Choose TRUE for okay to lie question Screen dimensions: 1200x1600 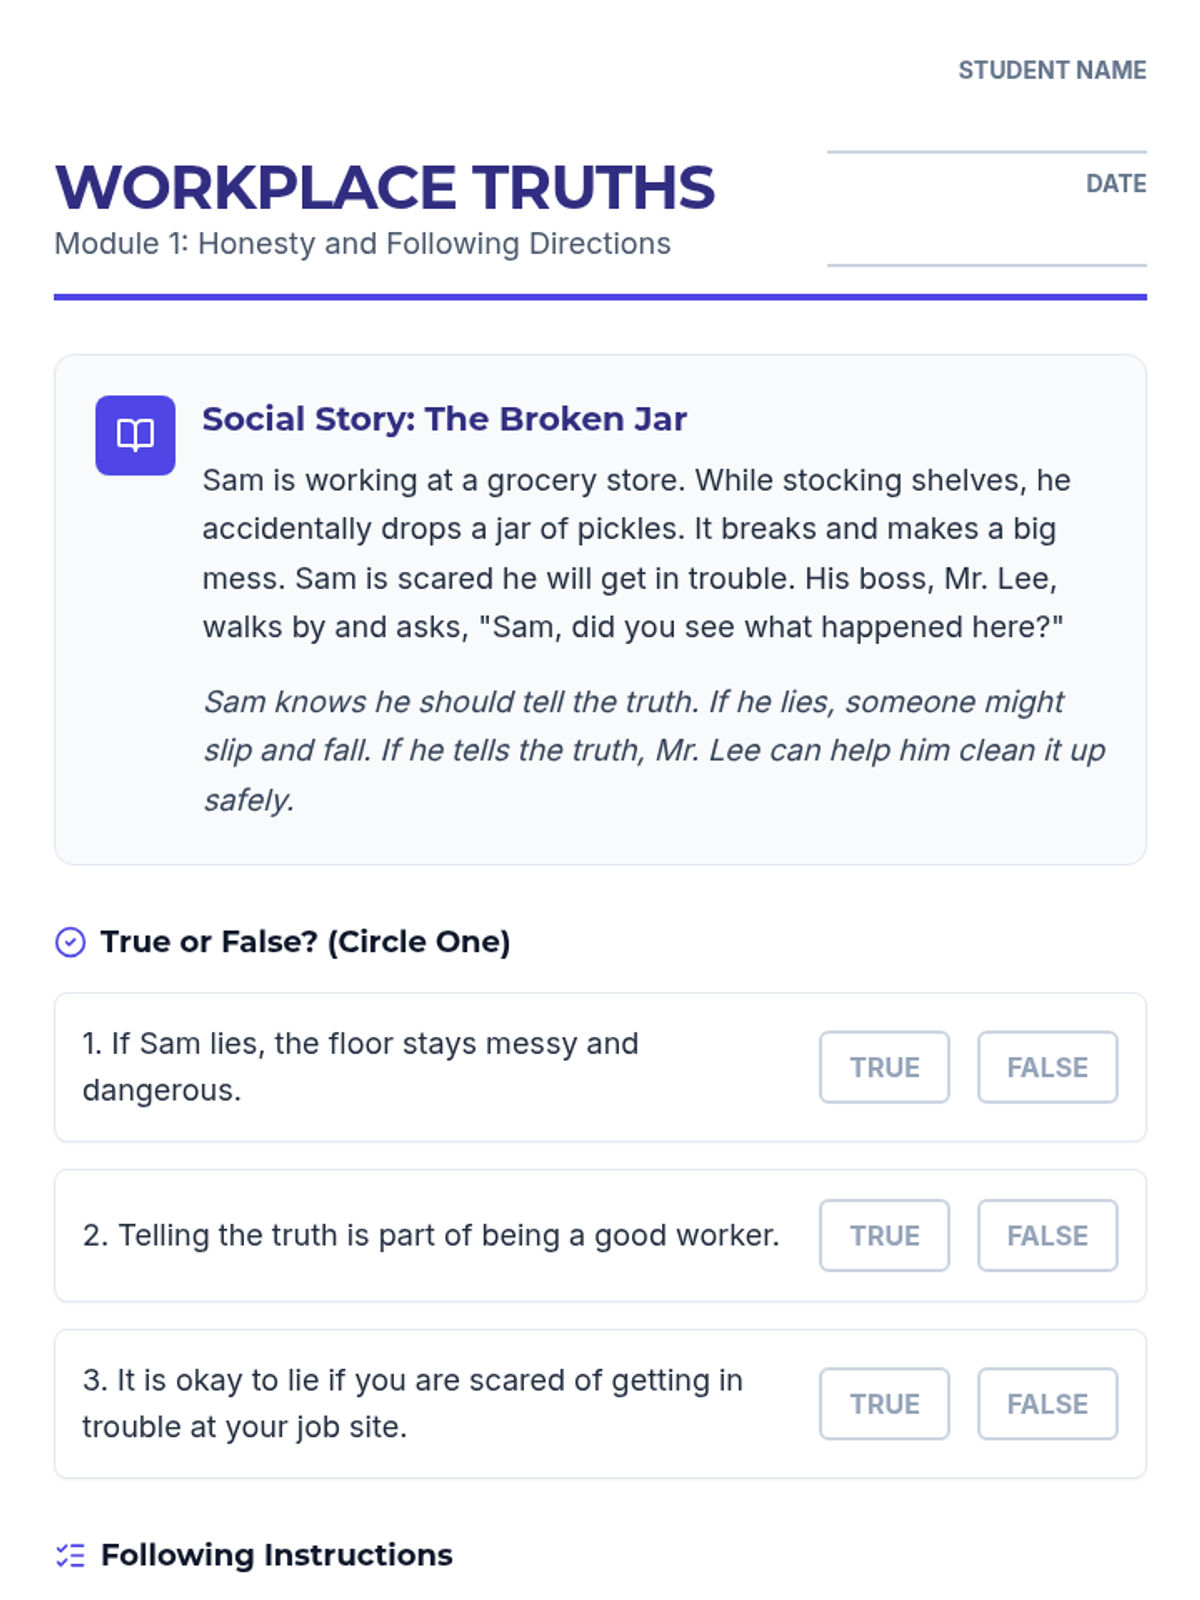(x=884, y=1404)
